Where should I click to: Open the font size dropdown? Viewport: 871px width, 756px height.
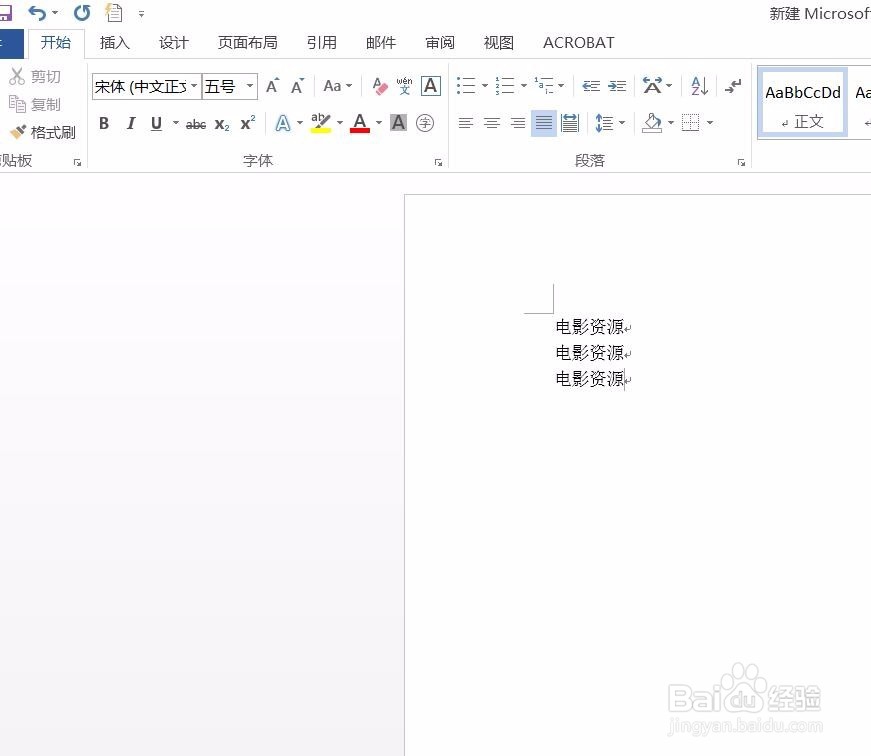249,86
